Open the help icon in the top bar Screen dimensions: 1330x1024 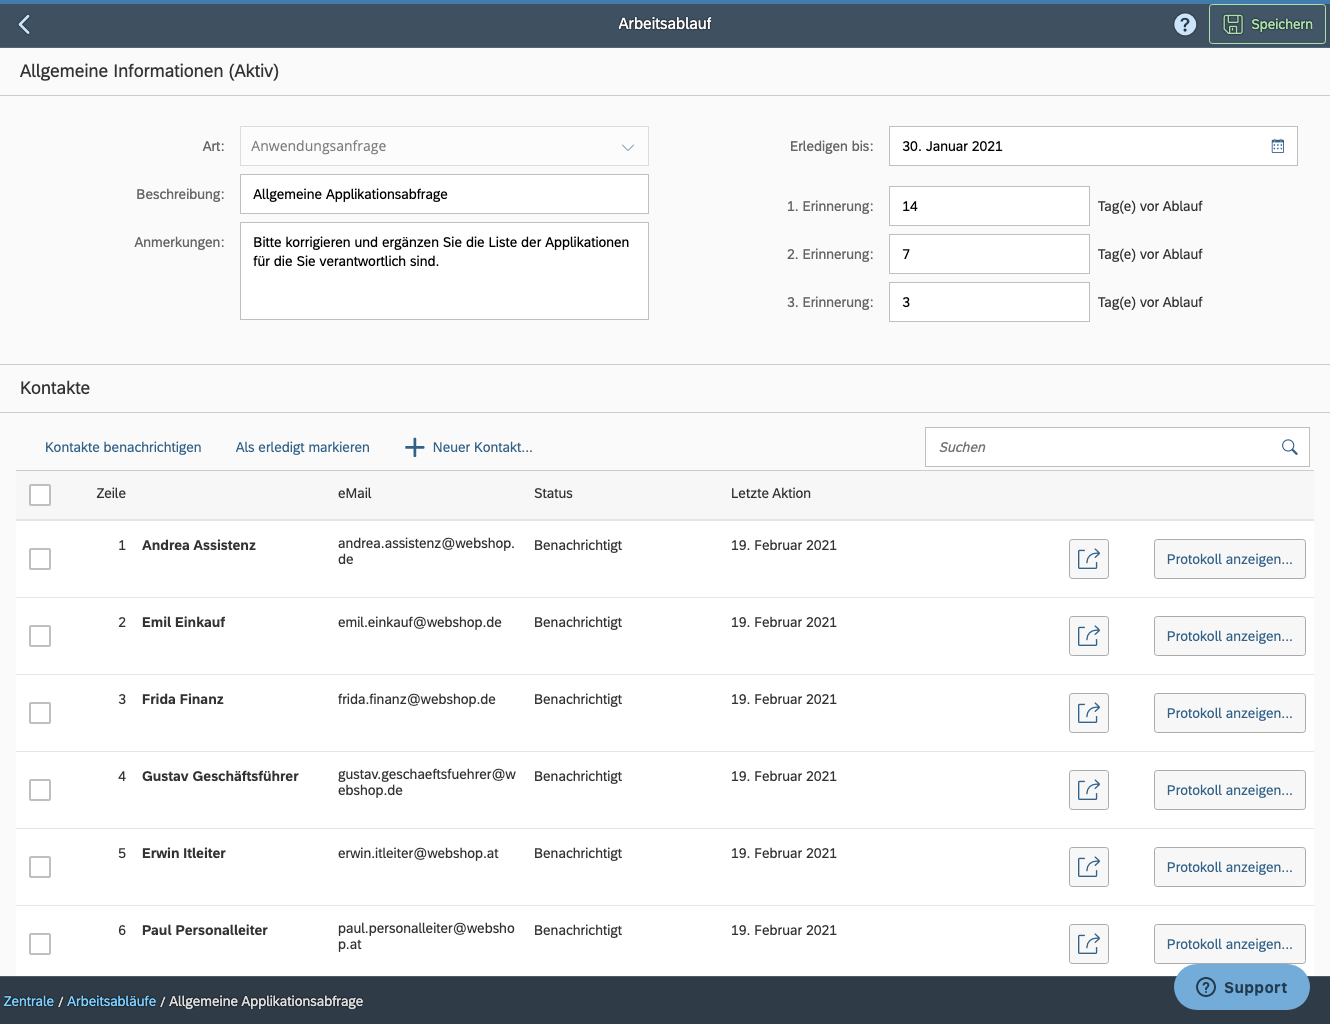(x=1185, y=24)
